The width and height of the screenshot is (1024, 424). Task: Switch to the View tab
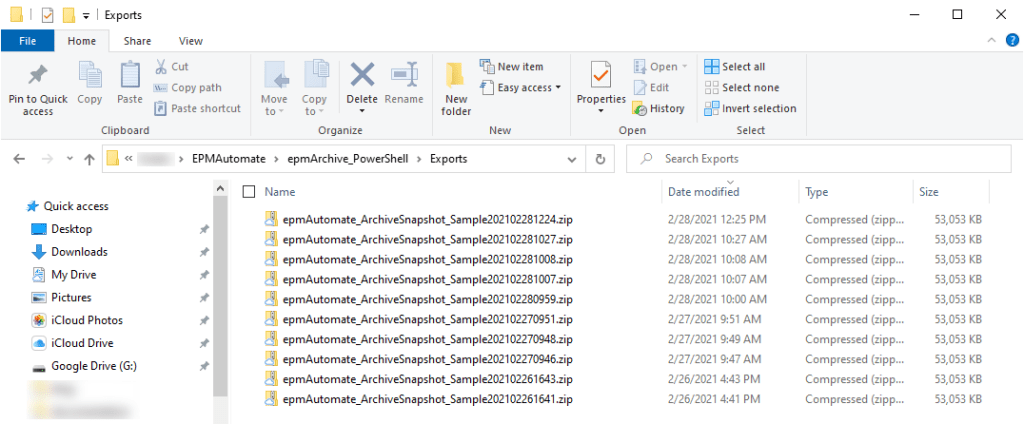click(190, 41)
